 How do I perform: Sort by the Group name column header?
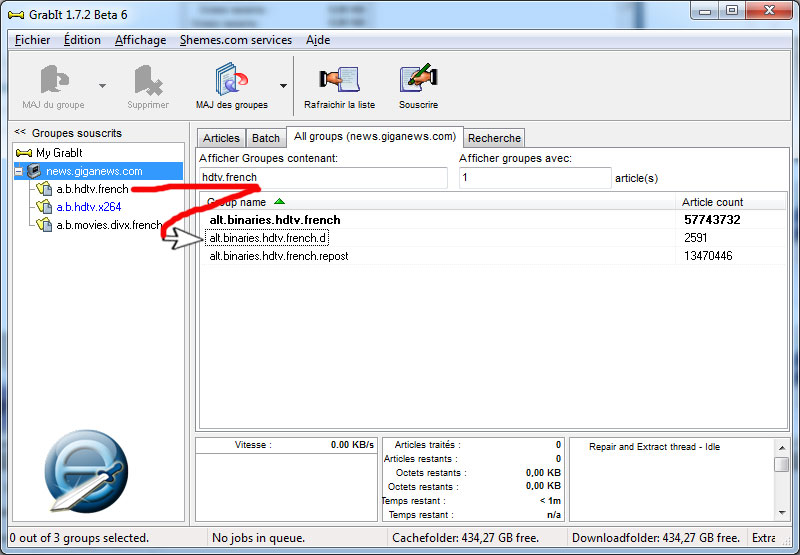(x=438, y=202)
